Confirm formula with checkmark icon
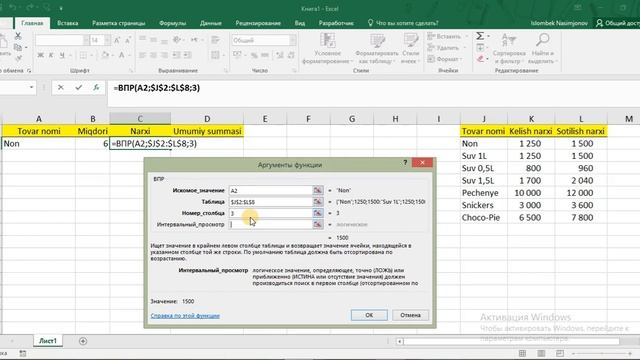 pos(78,87)
